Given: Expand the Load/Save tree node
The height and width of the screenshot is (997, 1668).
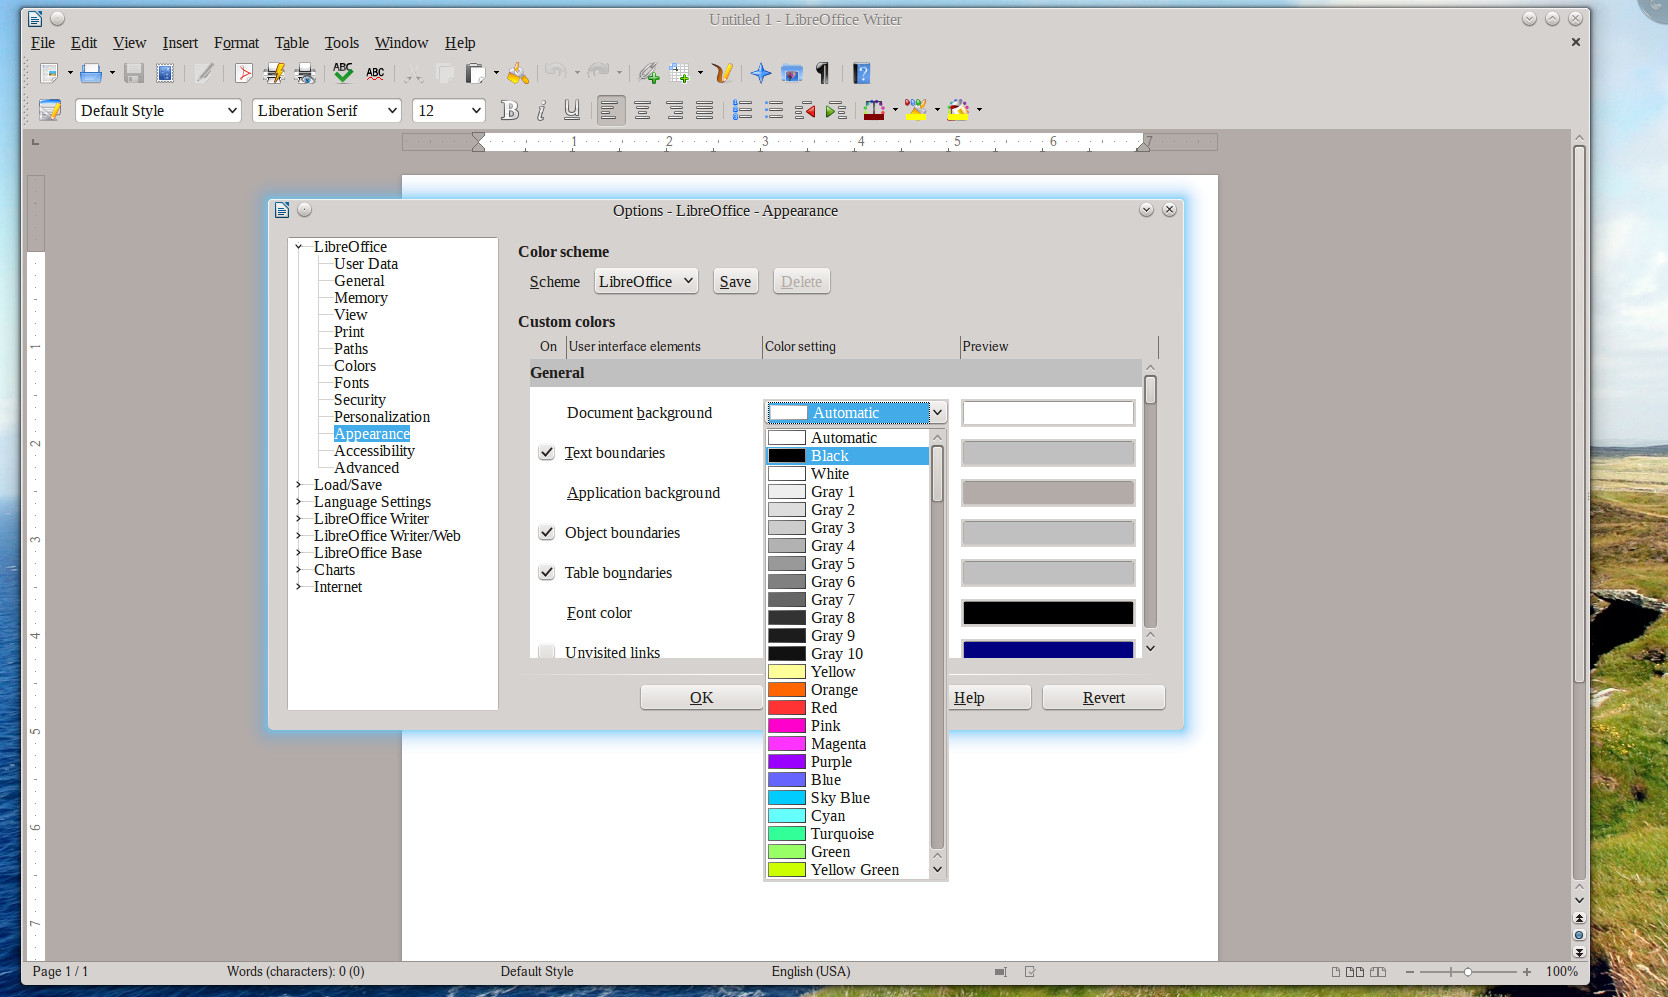Looking at the screenshot, I should pos(299,485).
